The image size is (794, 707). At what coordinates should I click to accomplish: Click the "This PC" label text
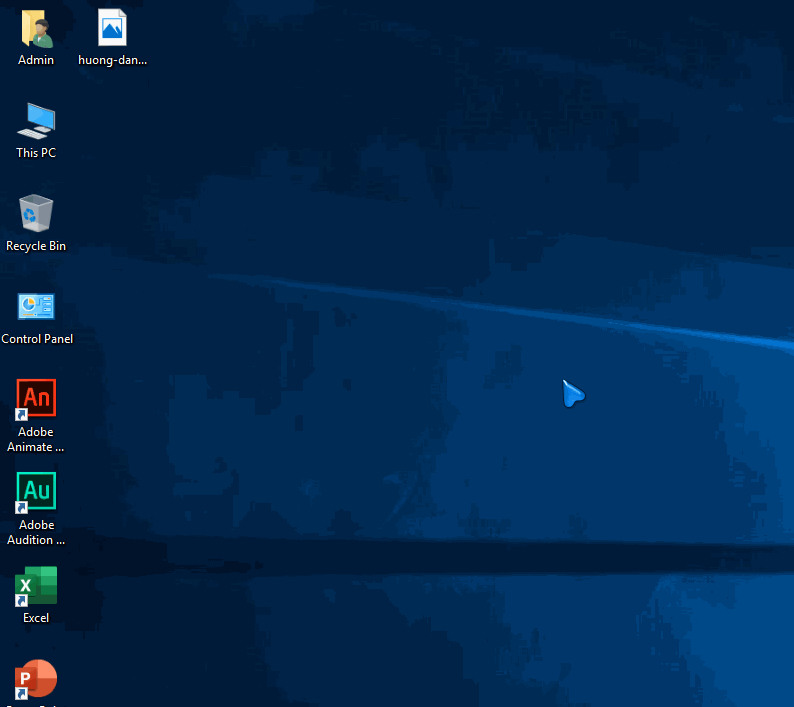pos(36,153)
